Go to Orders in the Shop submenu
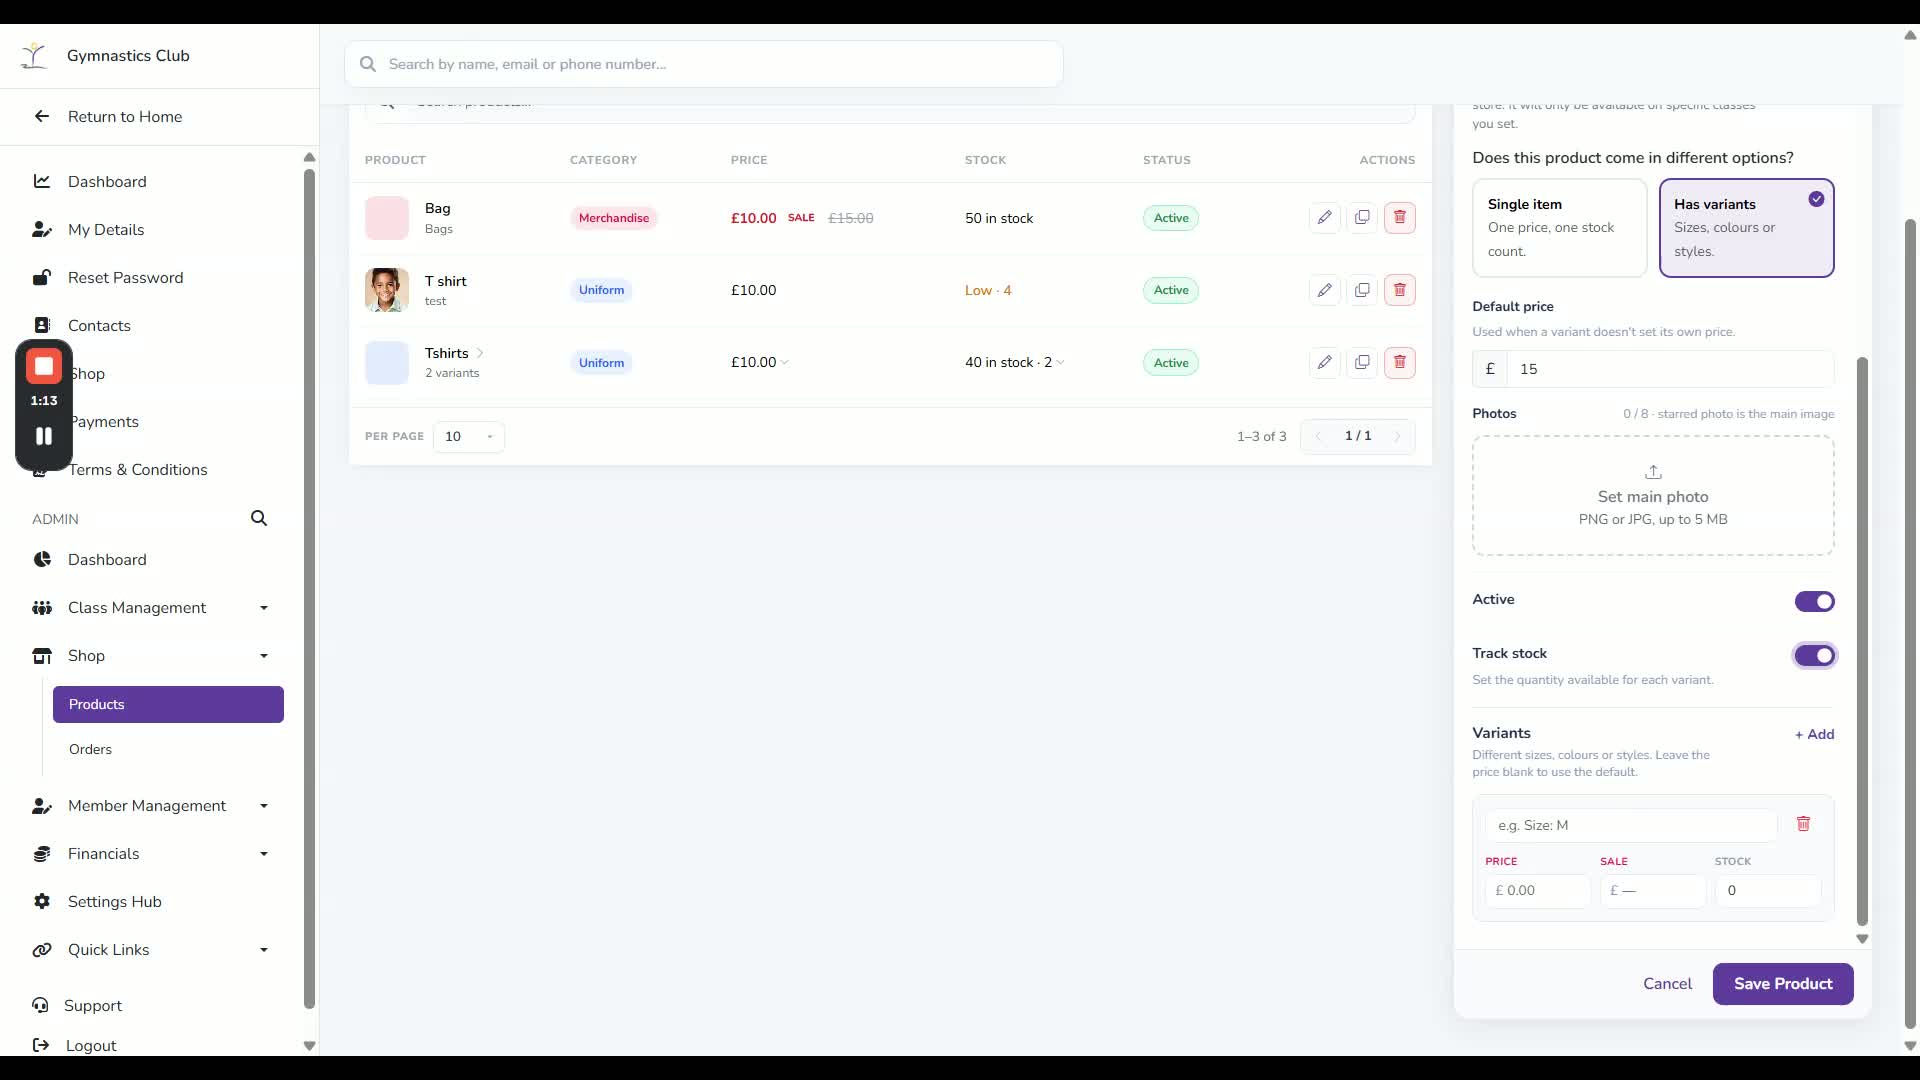 tap(90, 749)
